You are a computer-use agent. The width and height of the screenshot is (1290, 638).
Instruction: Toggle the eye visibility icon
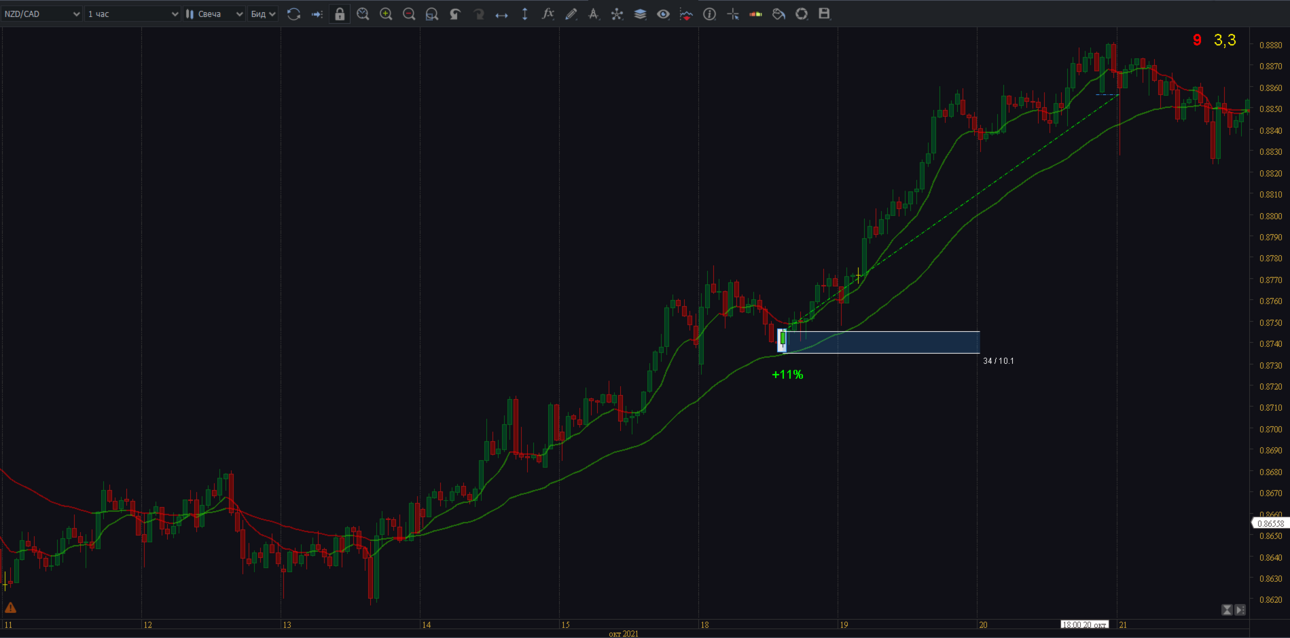pyautogui.click(x=663, y=14)
